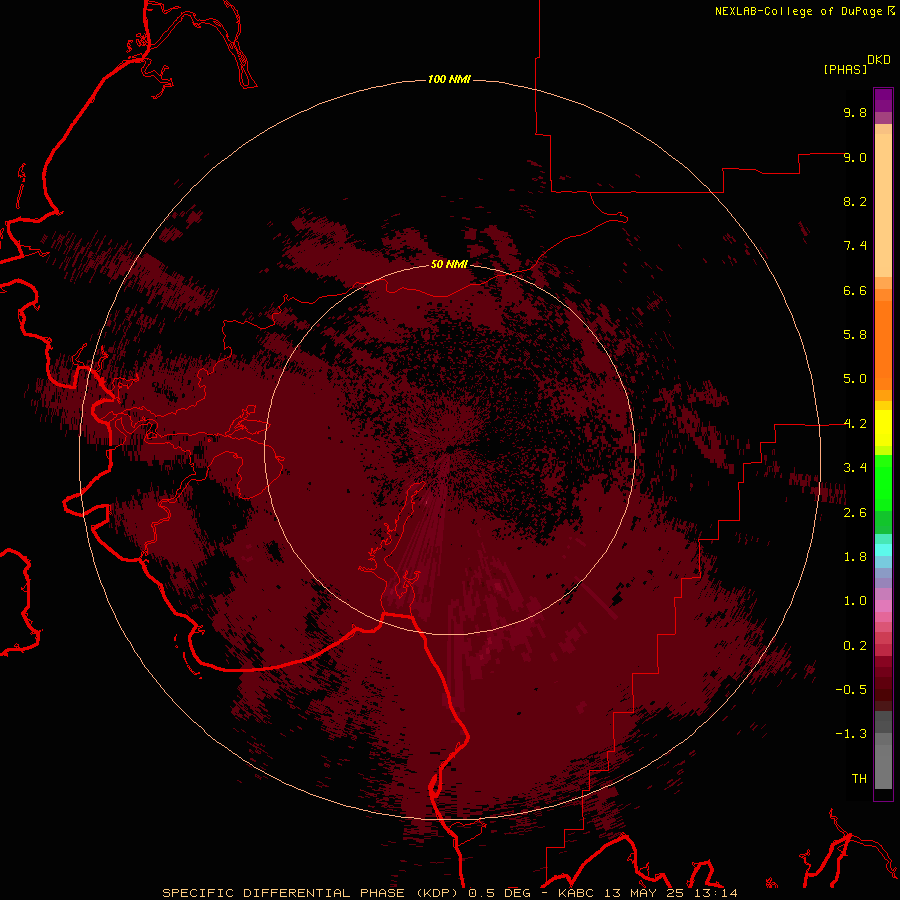
Task: Select the 1.0 value on the scale
Action: [x=855, y=601]
